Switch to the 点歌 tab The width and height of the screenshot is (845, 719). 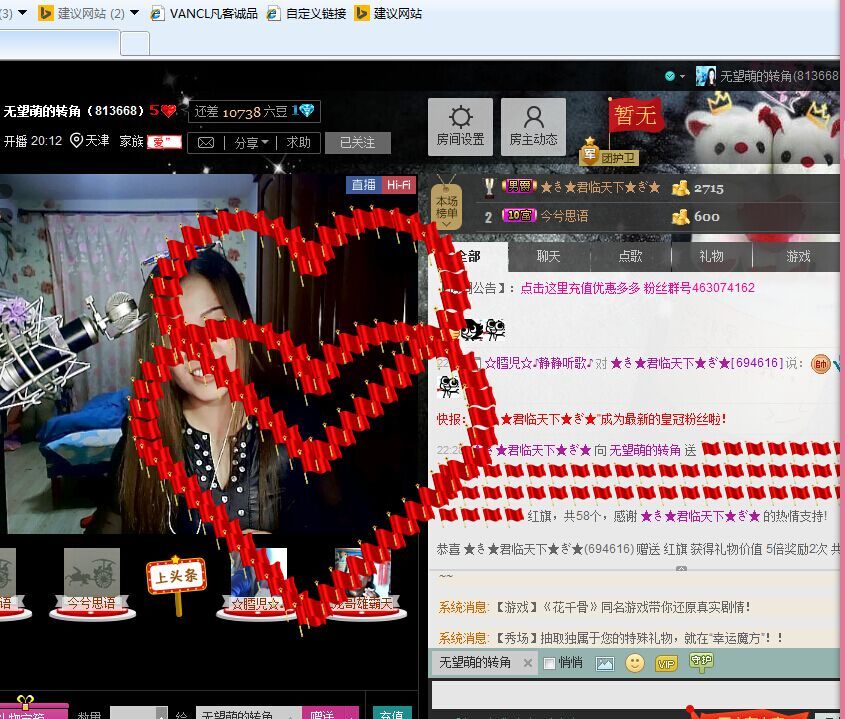(630, 257)
